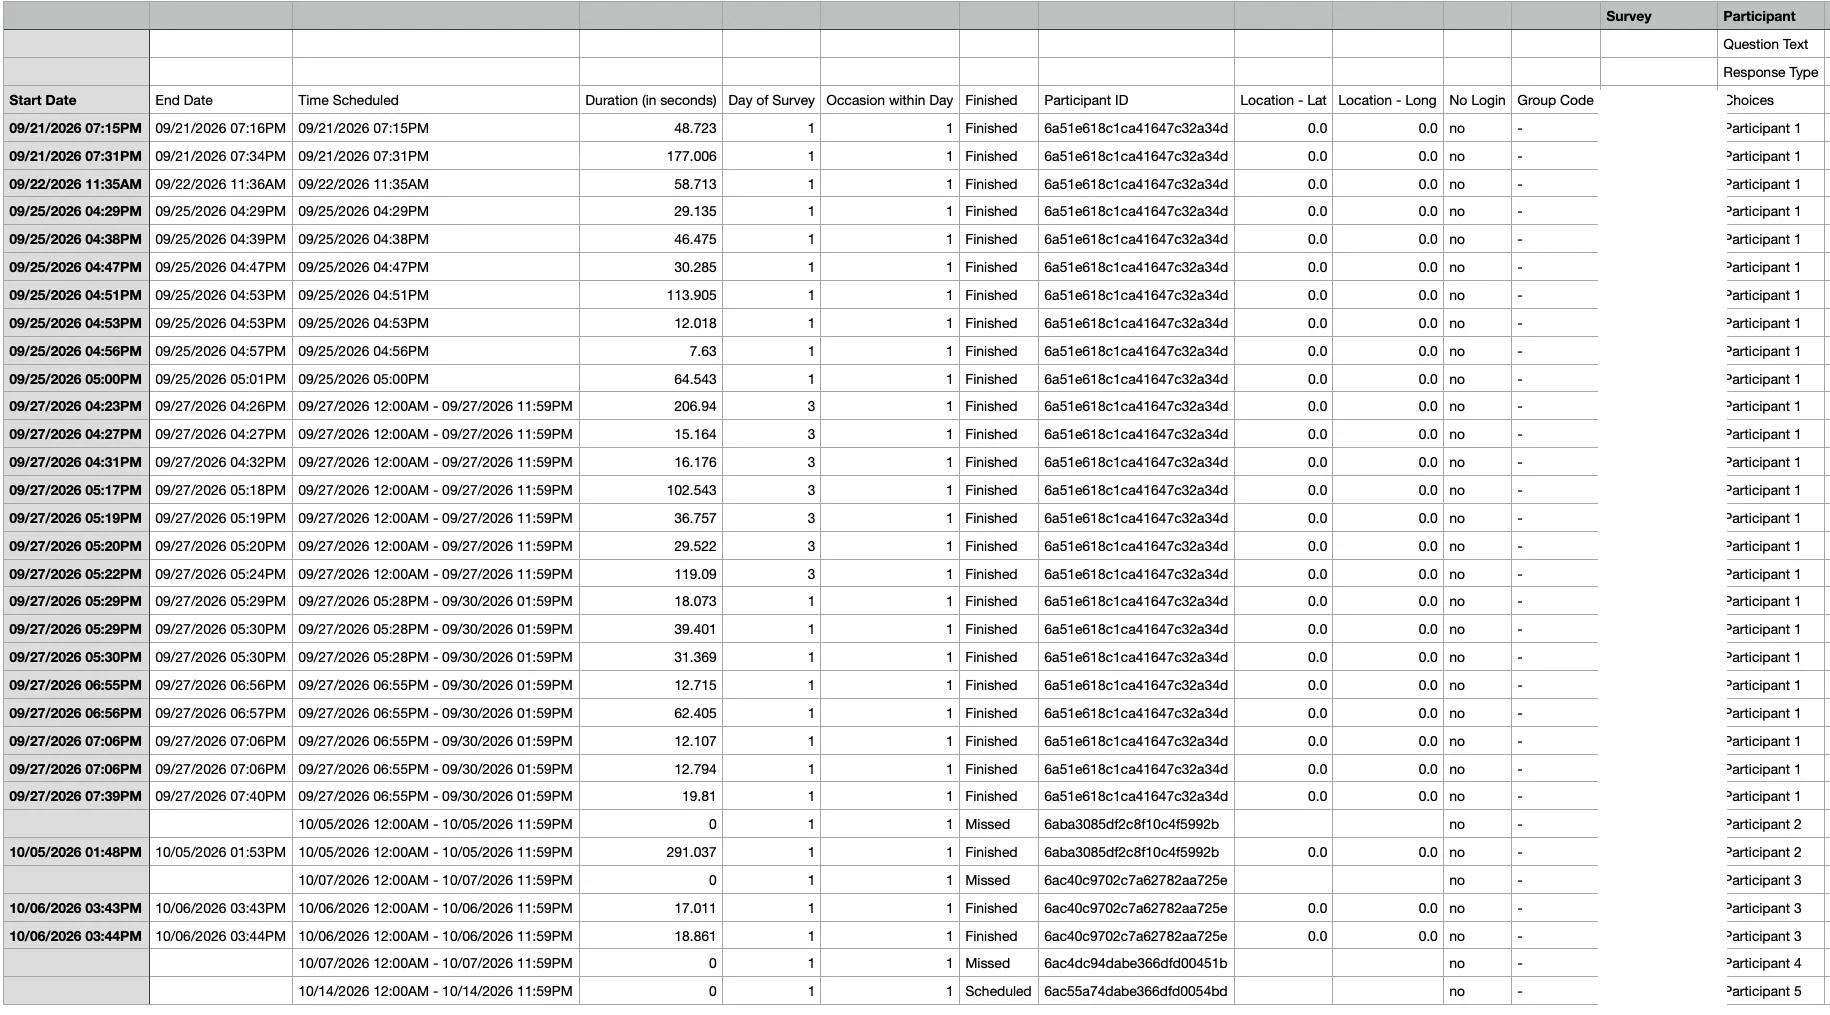Click duration value 119.09

coord(651,574)
